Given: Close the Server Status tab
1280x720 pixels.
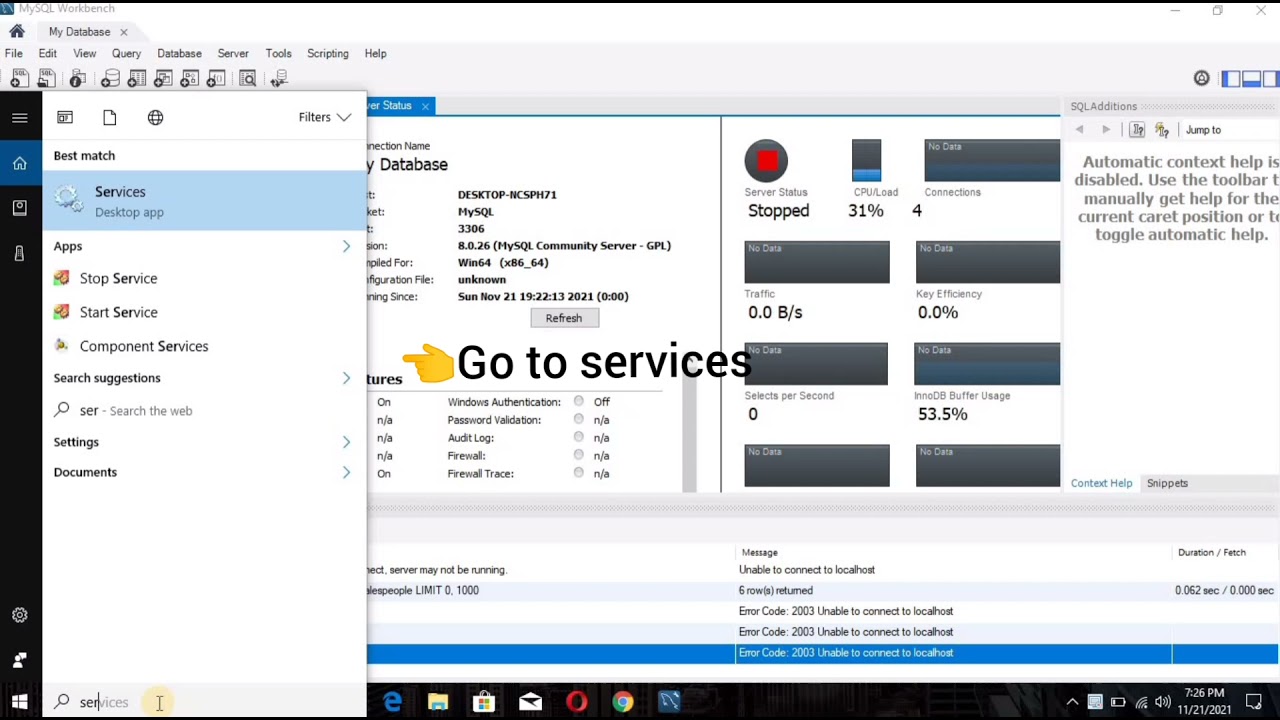Looking at the screenshot, I should coord(425,106).
